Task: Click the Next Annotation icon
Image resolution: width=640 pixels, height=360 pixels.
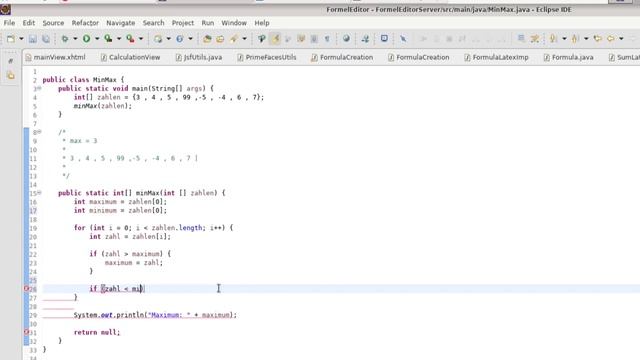Action: tap(553, 39)
